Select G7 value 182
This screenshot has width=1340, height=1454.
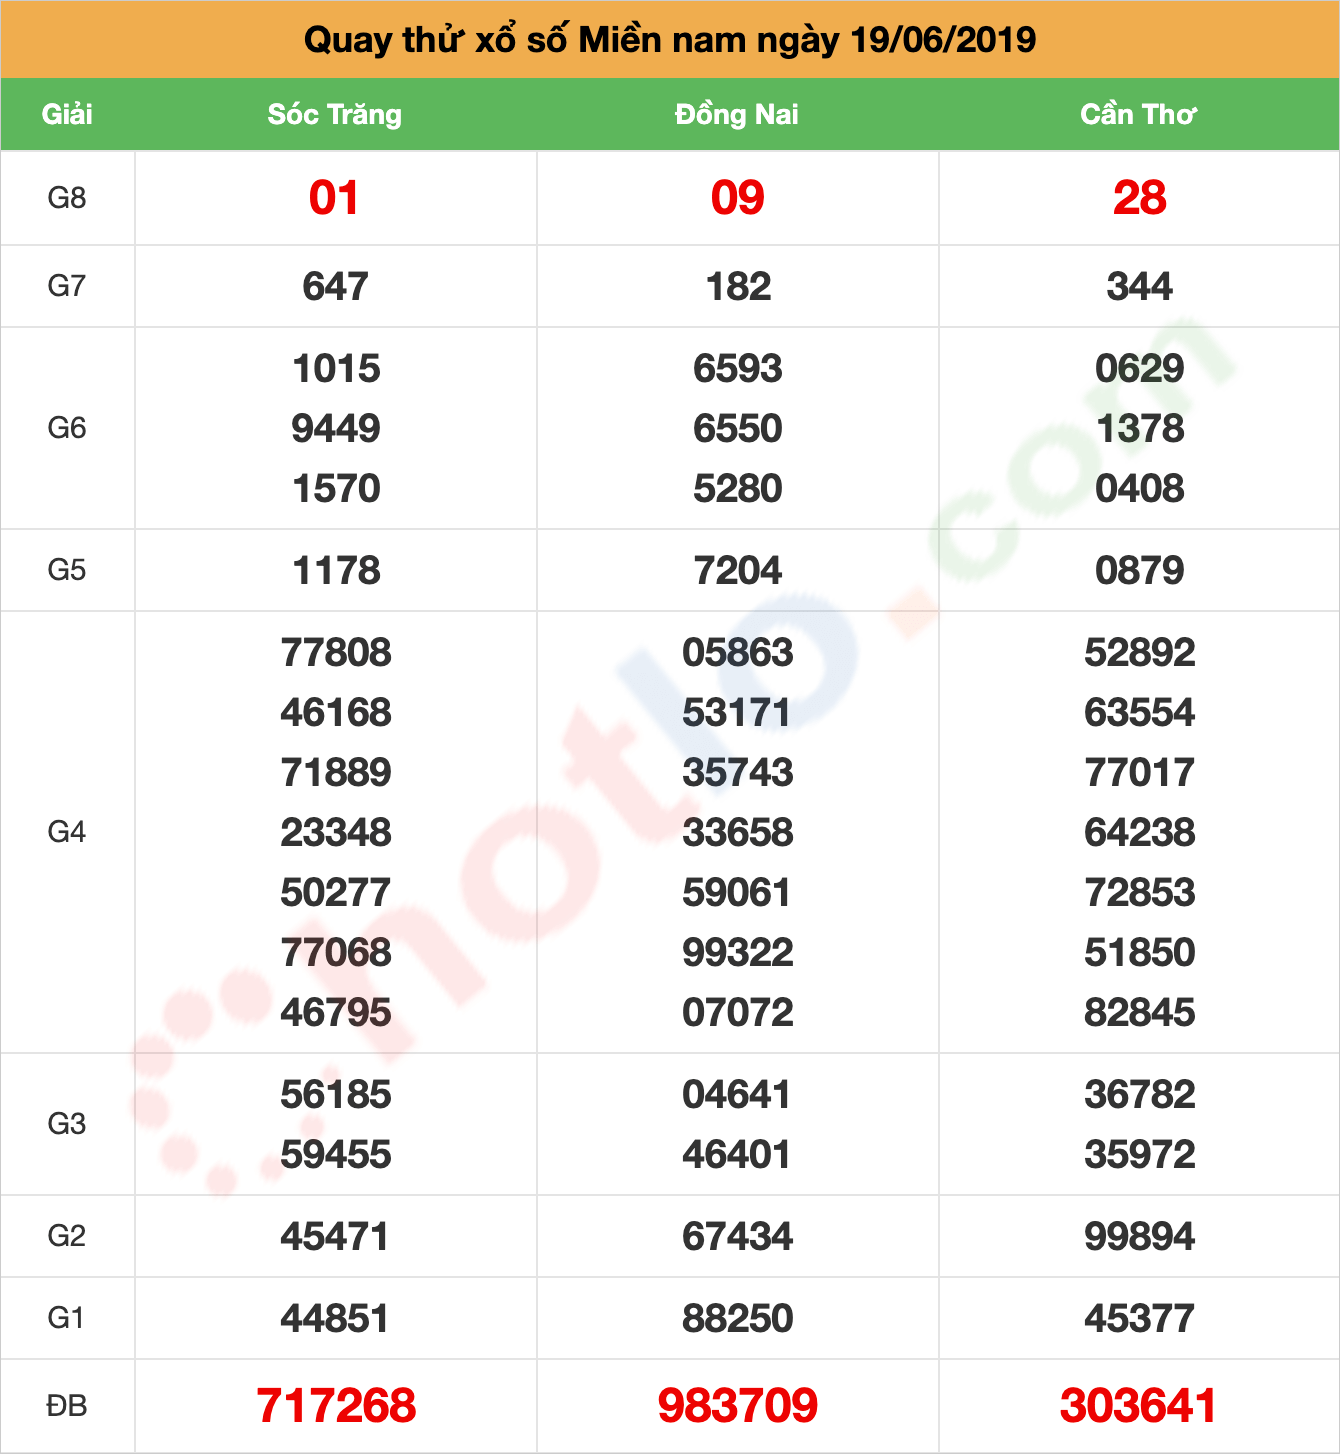coord(738,287)
